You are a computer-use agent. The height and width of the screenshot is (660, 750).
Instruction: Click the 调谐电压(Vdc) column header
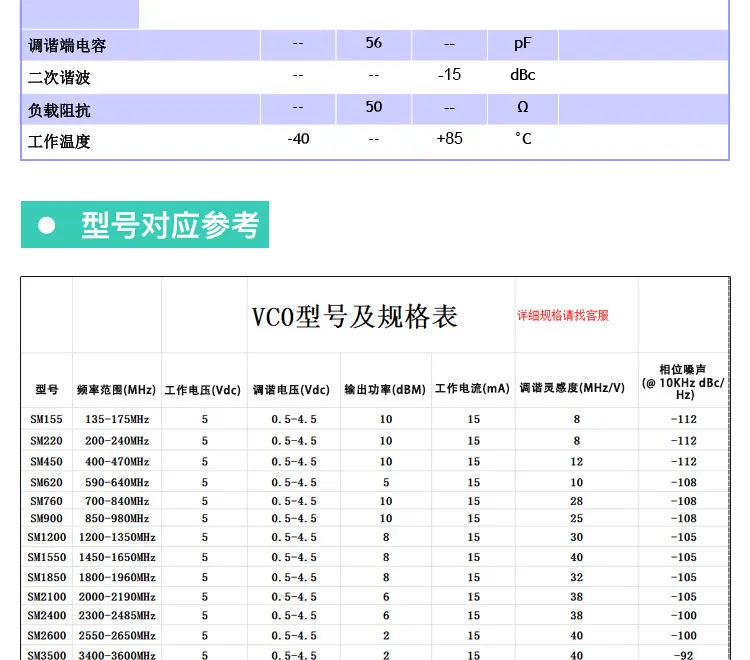click(x=291, y=390)
